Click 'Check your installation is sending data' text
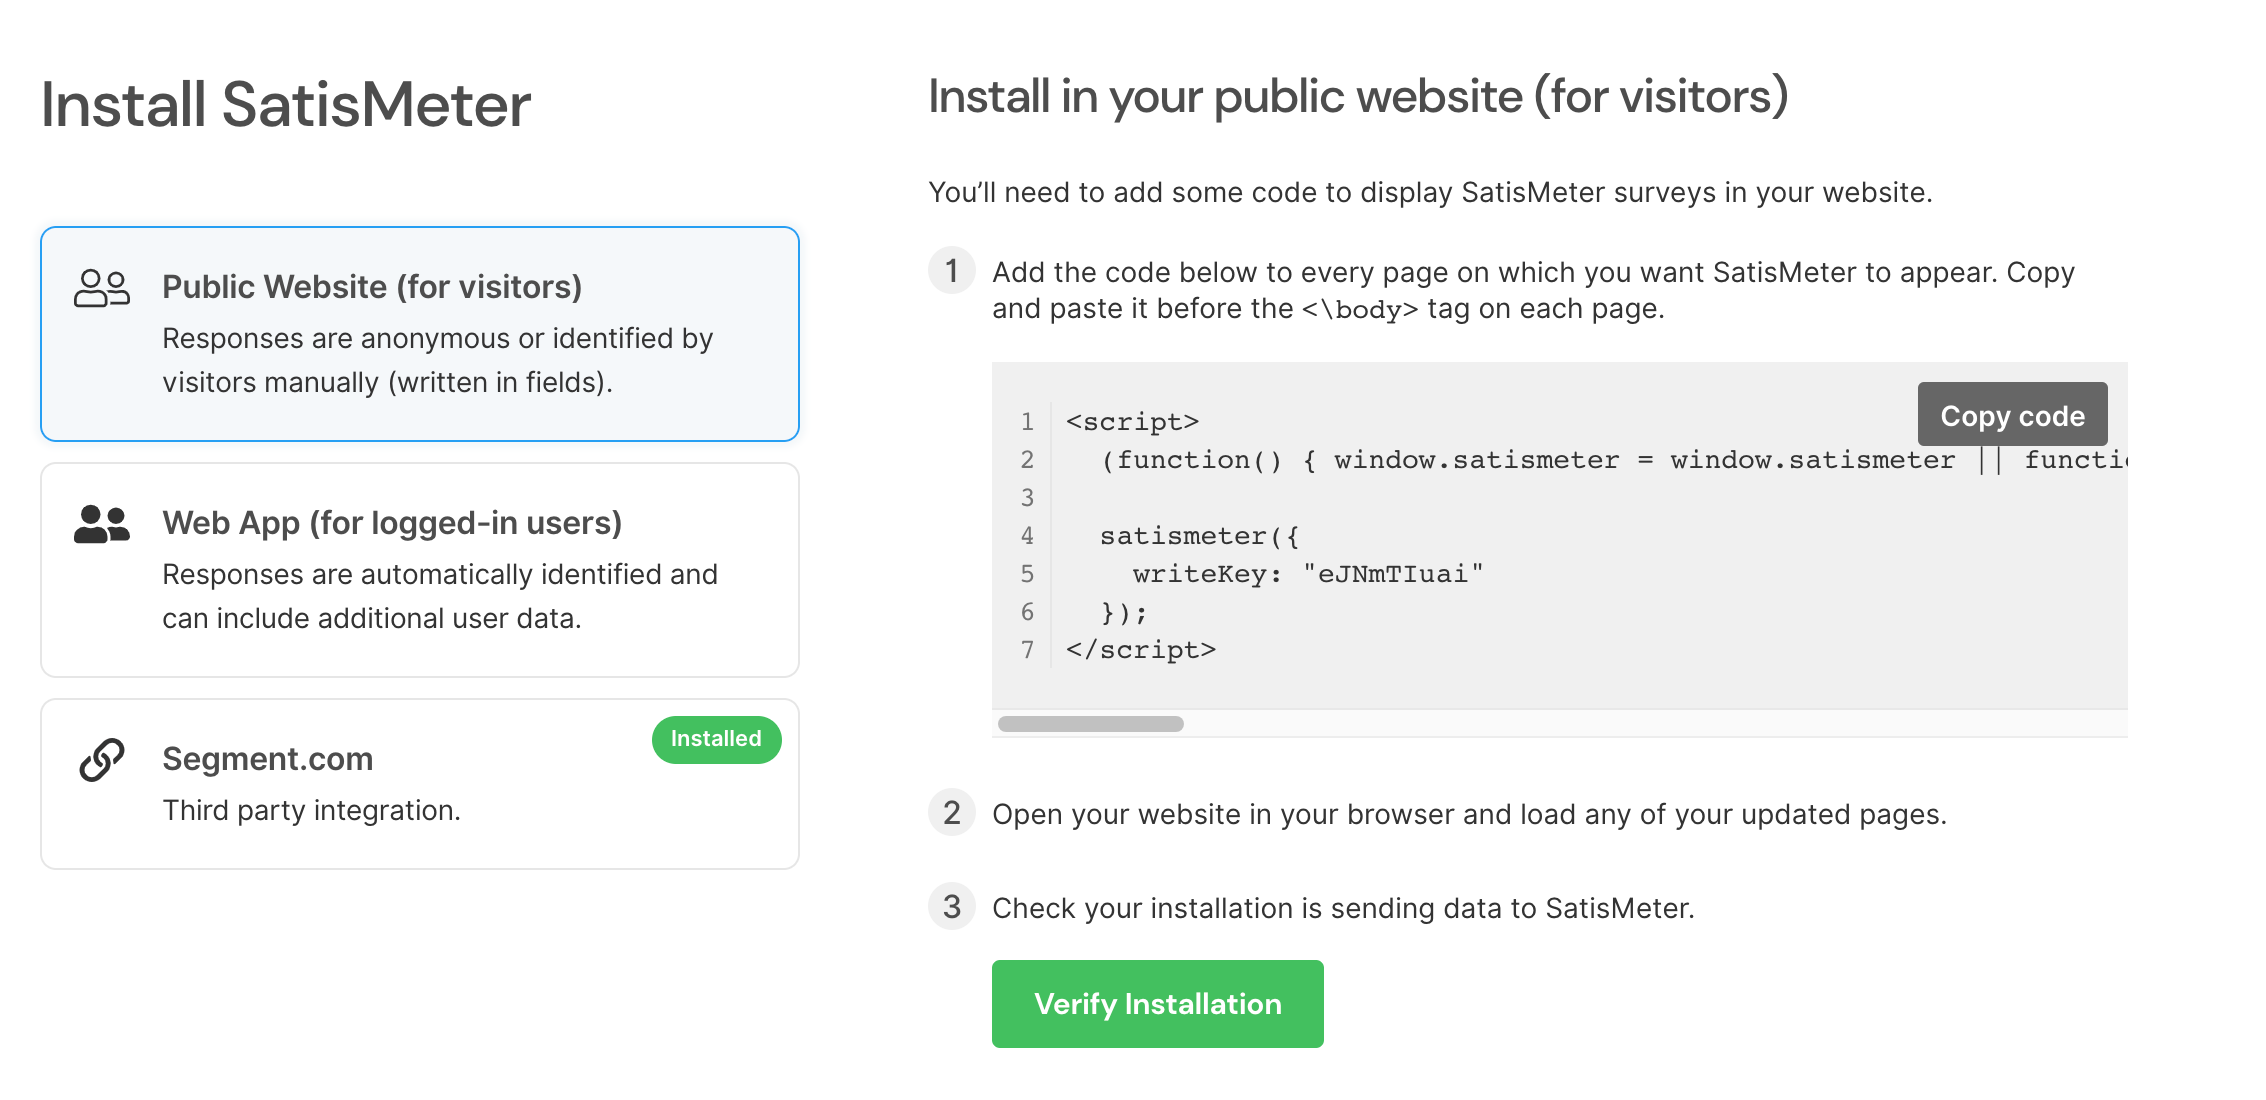Viewport: 2266px width, 1100px height. pos(1343,908)
